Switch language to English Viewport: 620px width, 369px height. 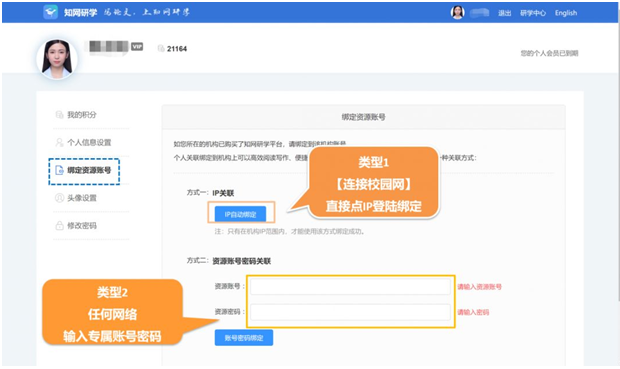coord(566,13)
